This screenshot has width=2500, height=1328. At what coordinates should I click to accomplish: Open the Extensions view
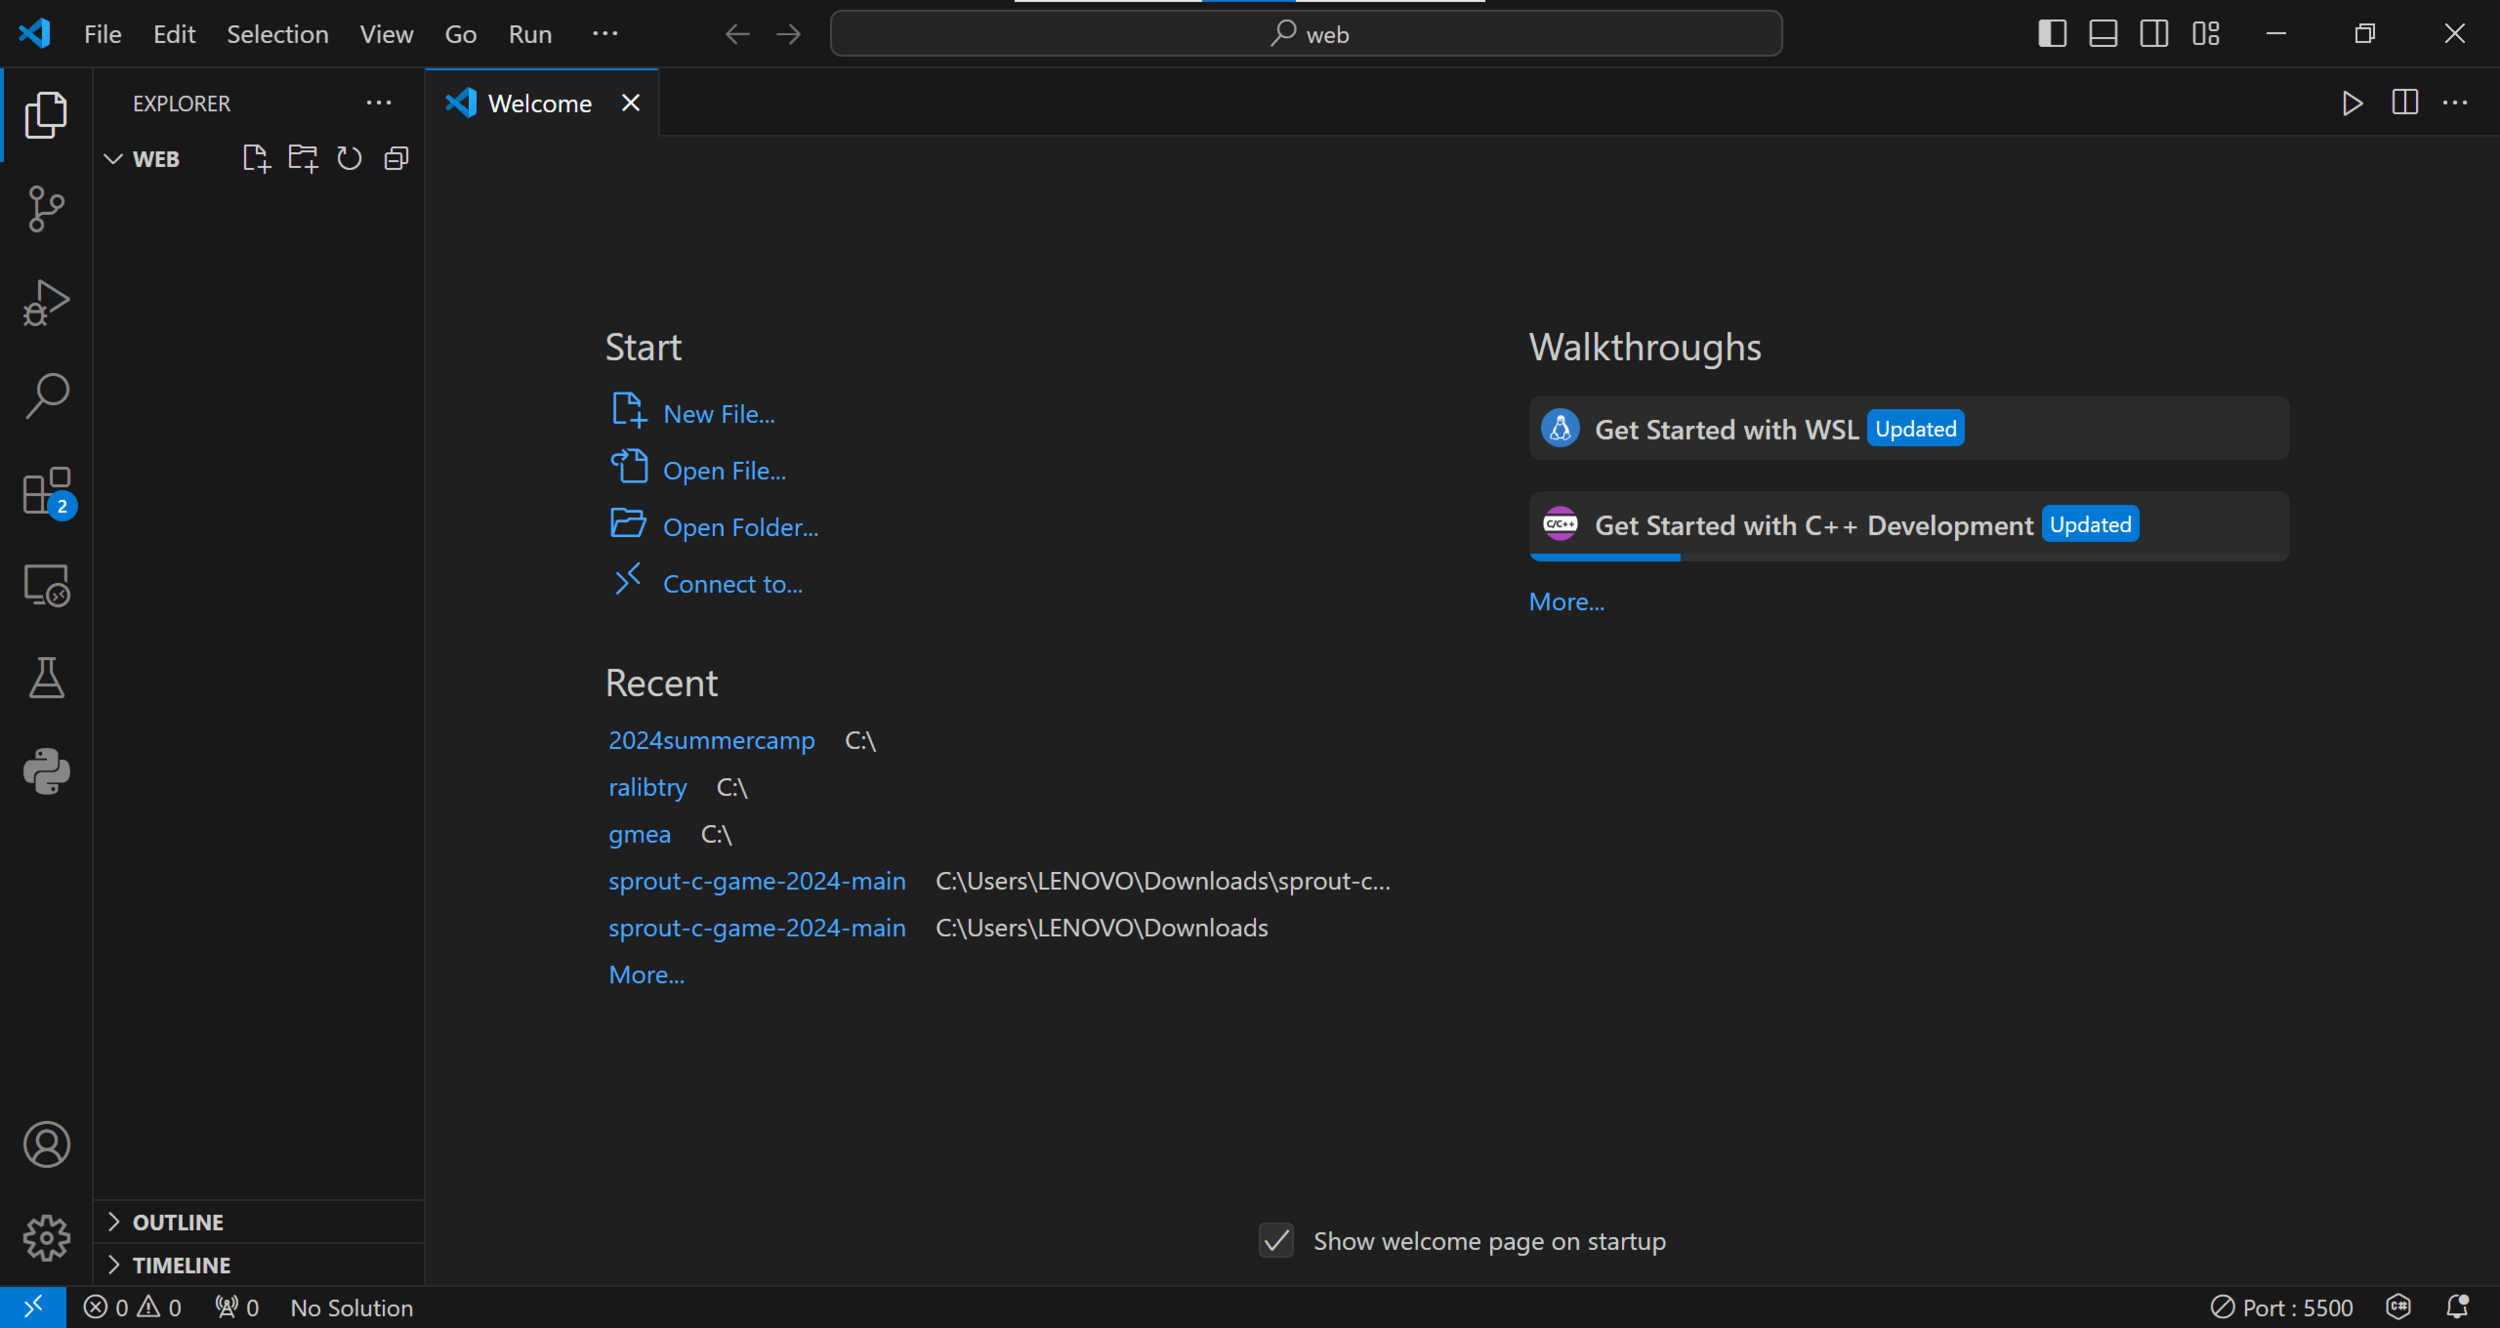(x=46, y=491)
